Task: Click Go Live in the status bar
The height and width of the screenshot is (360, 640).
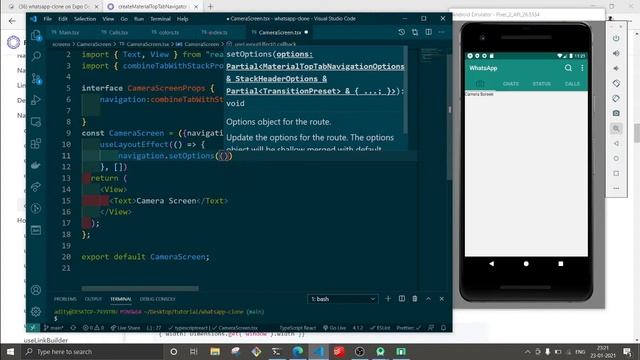Action: pos(335,328)
